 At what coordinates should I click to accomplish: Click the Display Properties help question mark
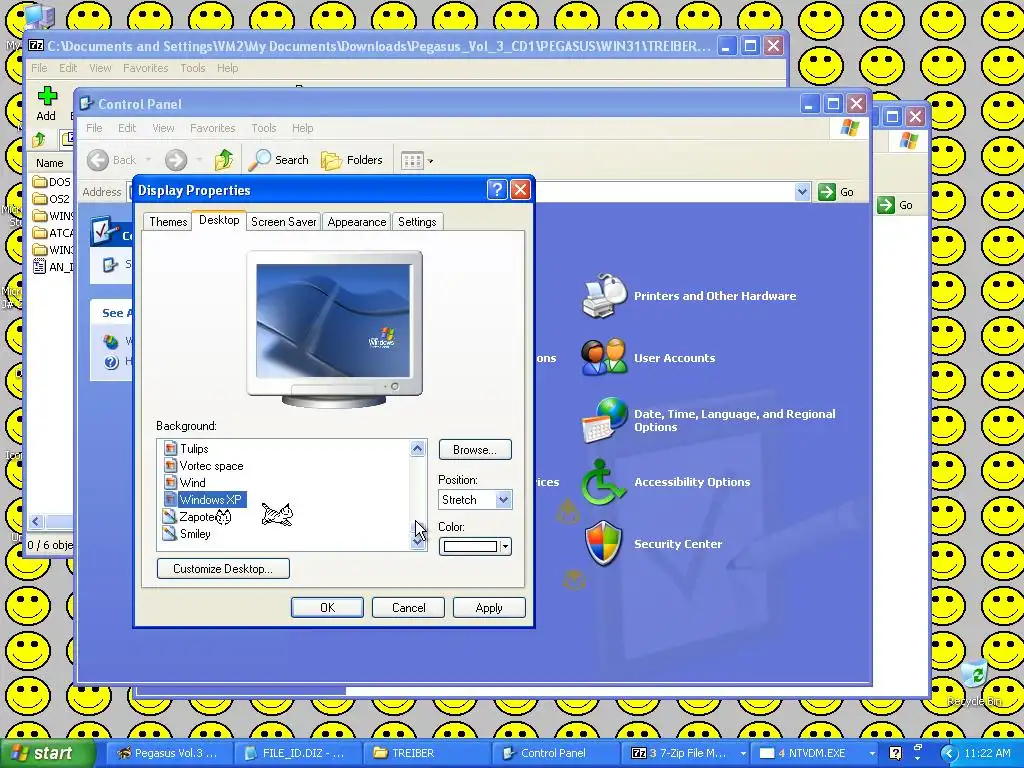click(x=497, y=190)
